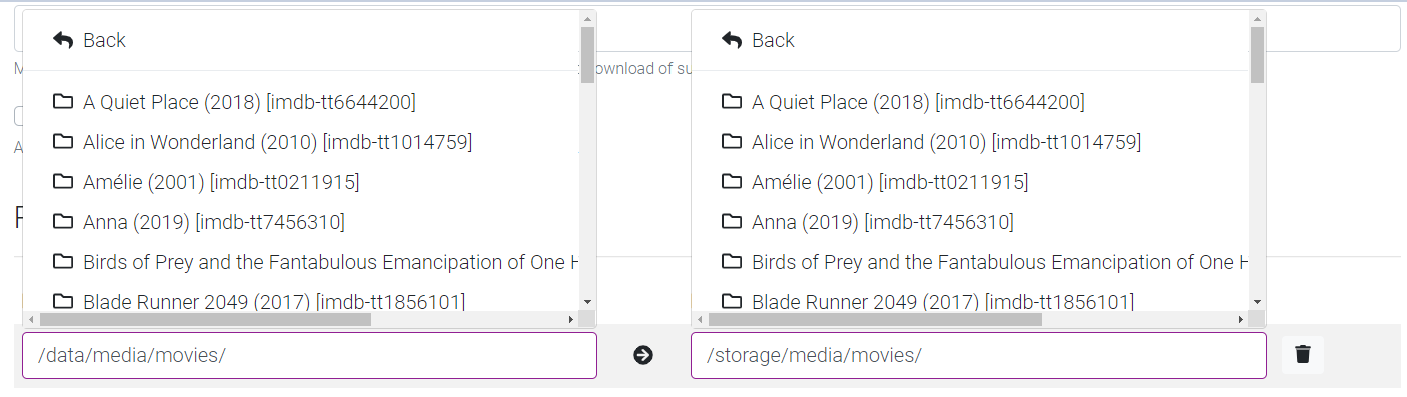Click right browser horizontal scrollbar right arrow
This screenshot has height=397, width=1407.
click(1241, 320)
